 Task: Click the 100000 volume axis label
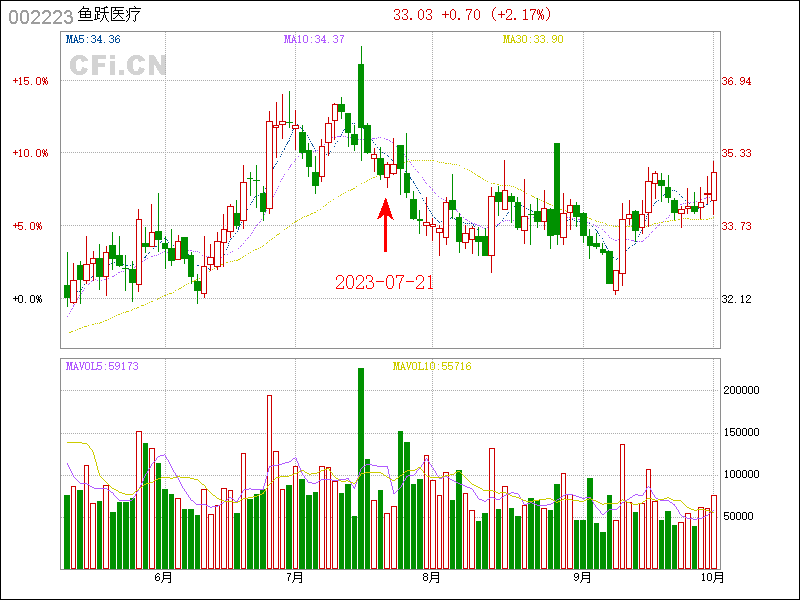pyautogui.click(x=741, y=474)
